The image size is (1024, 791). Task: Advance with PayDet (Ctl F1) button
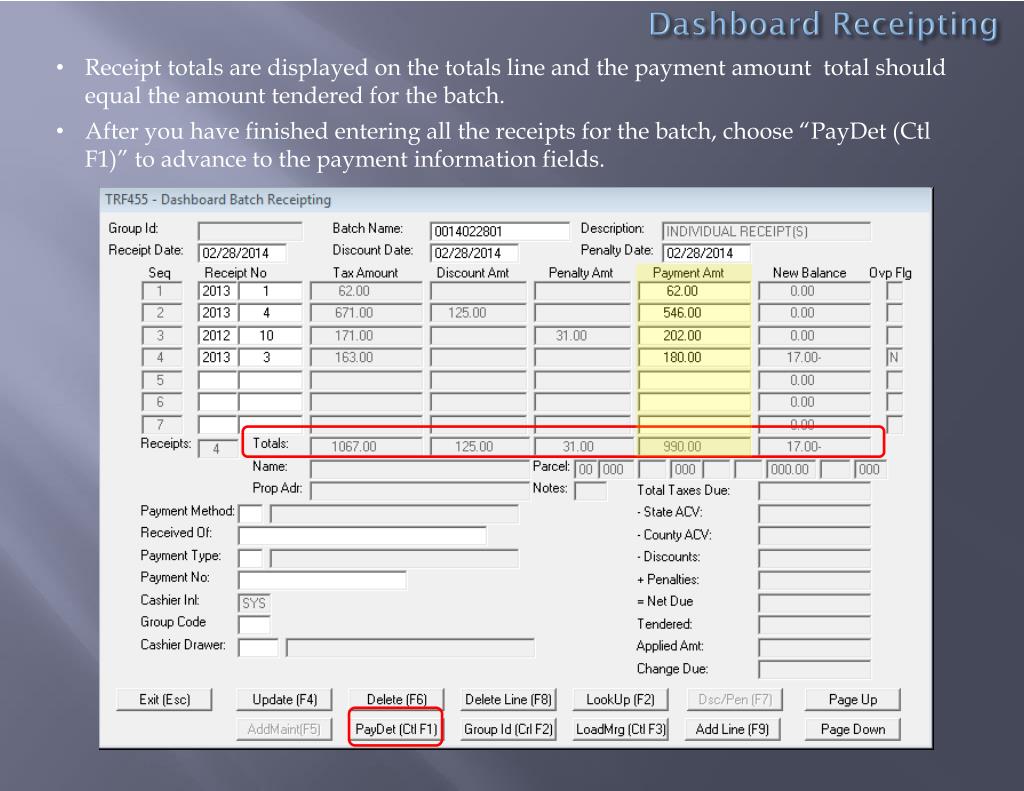pyautogui.click(x=396, y=729)
